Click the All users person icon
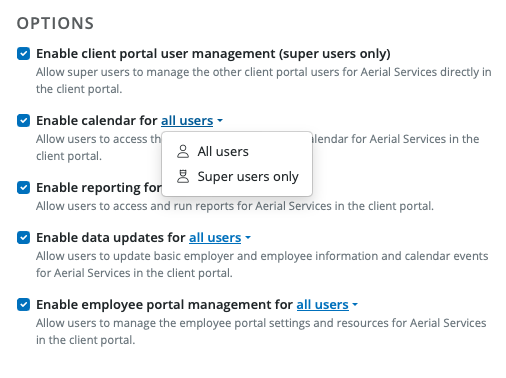Screen dimensions: 506x378 [x=183, y=151]
